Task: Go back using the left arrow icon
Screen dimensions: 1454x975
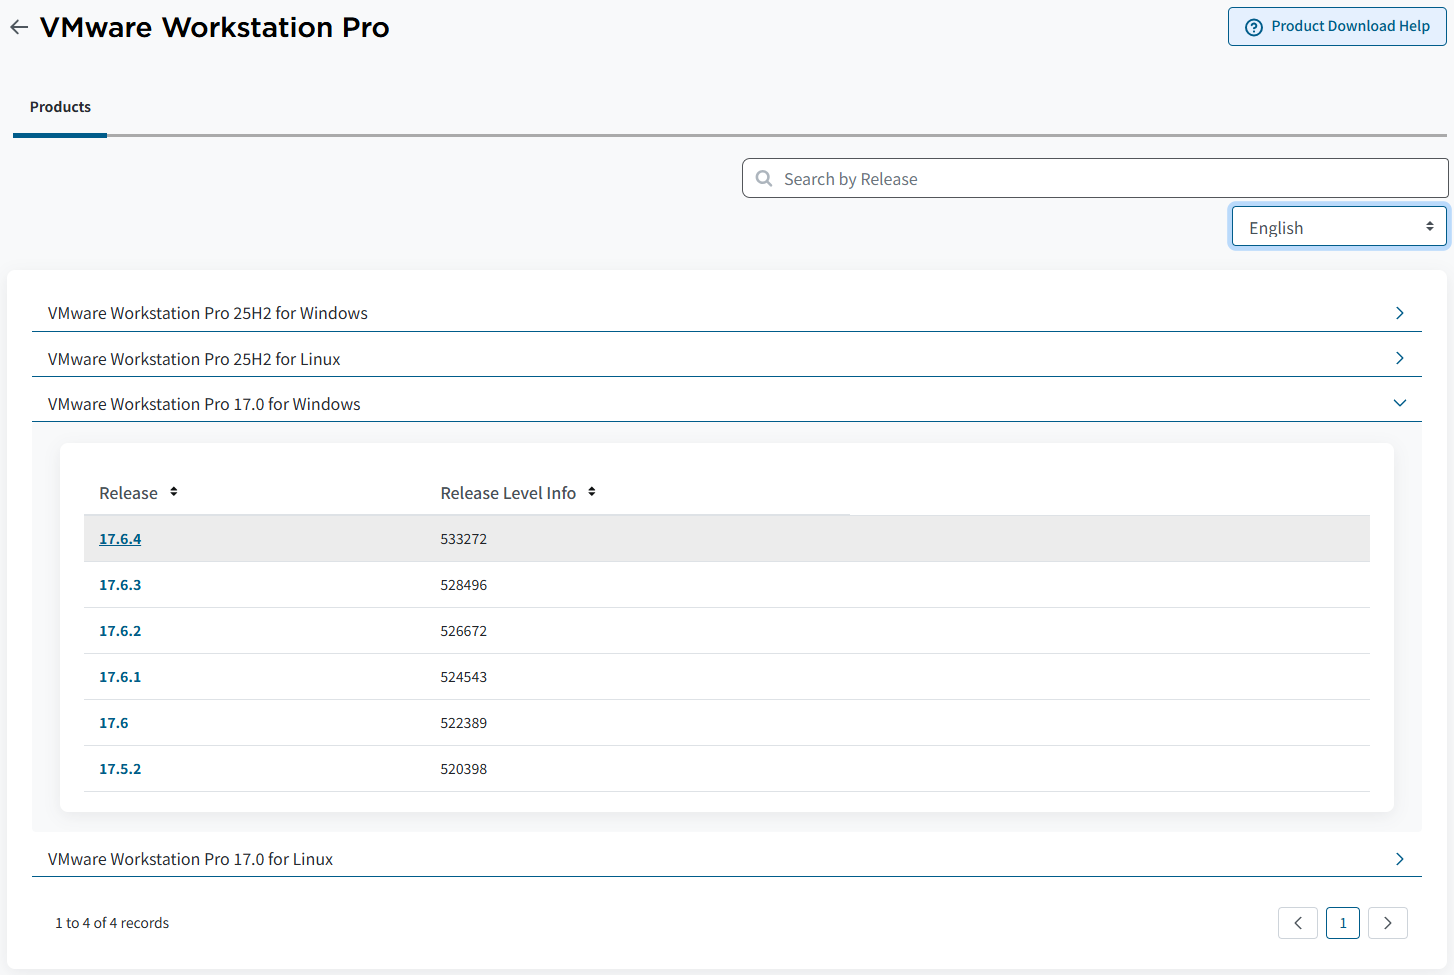Action: [19, 27]
